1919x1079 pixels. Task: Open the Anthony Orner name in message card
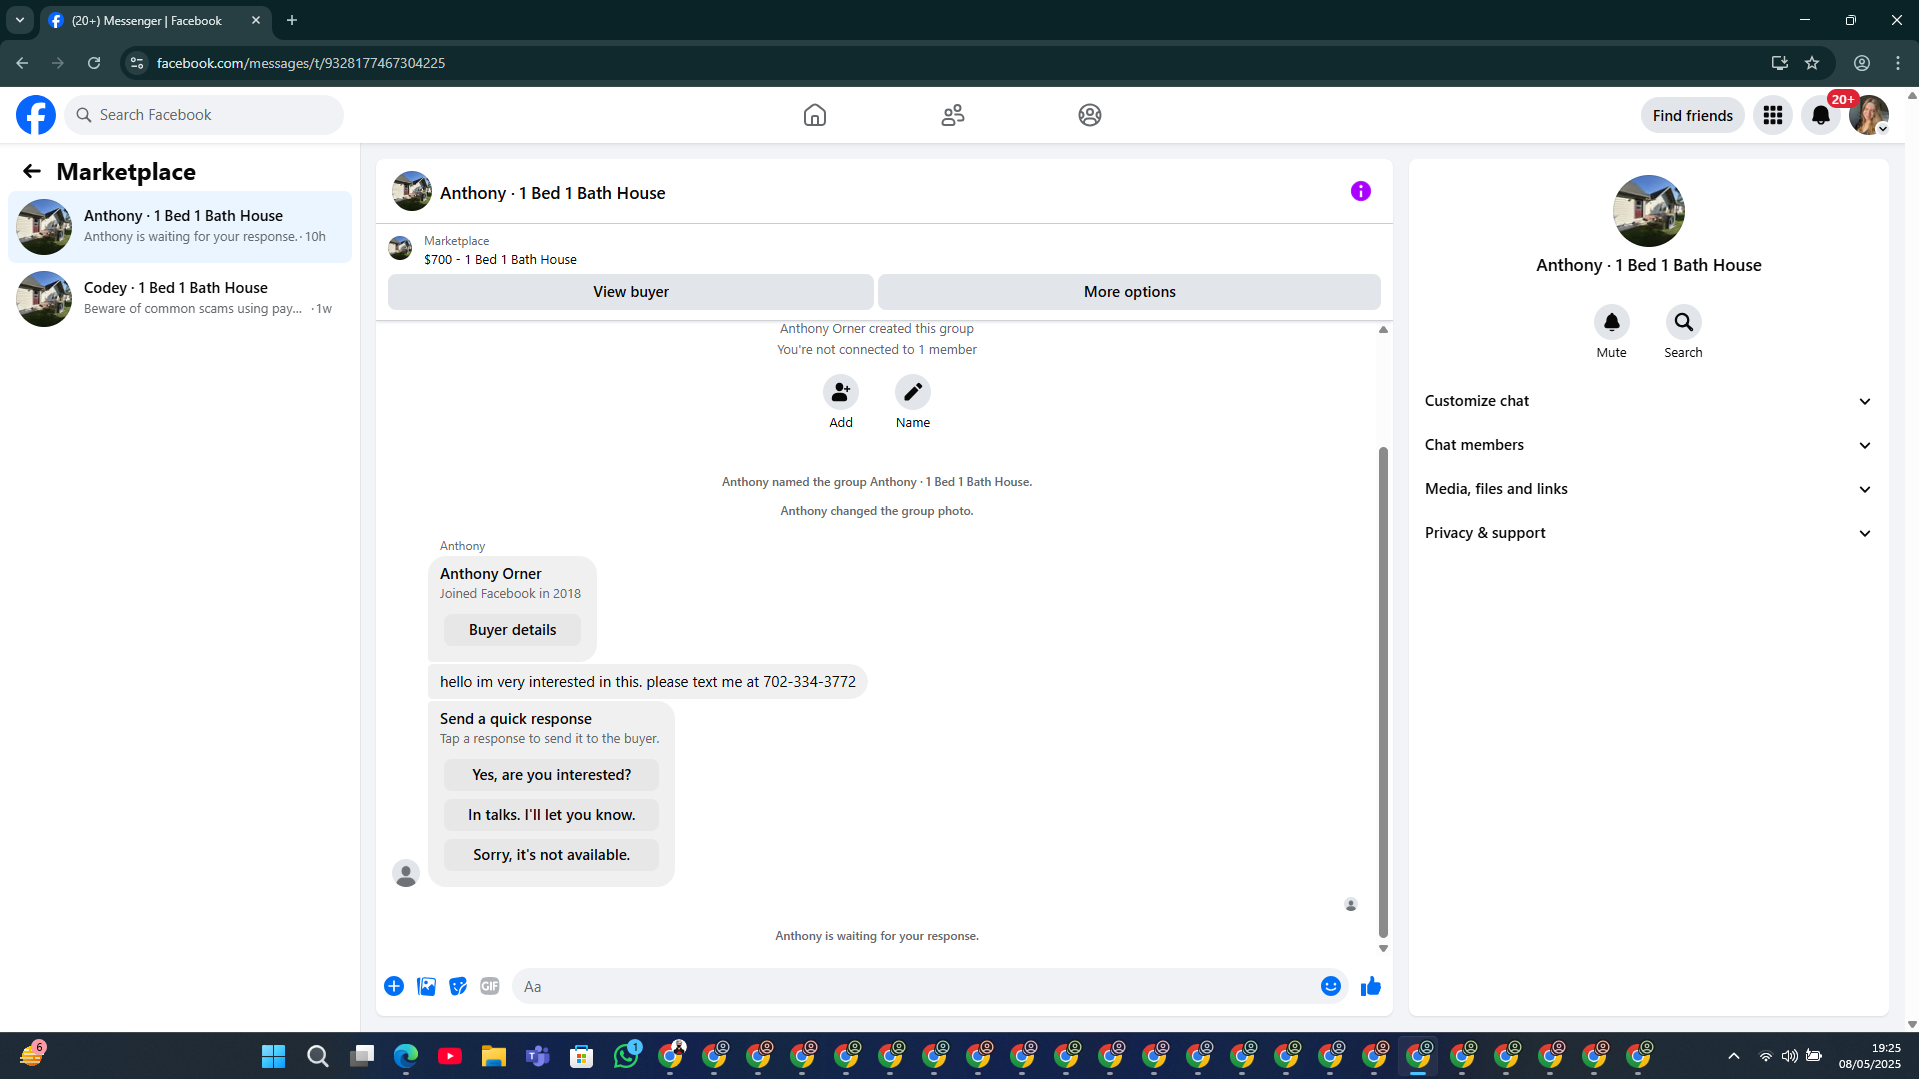click(x=490, y=574)
